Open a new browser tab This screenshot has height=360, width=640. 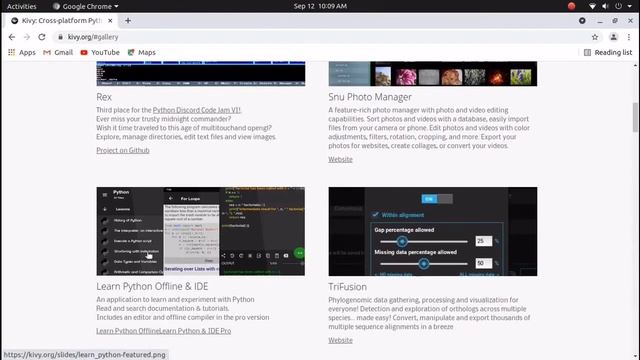click(x=128, y=20)
